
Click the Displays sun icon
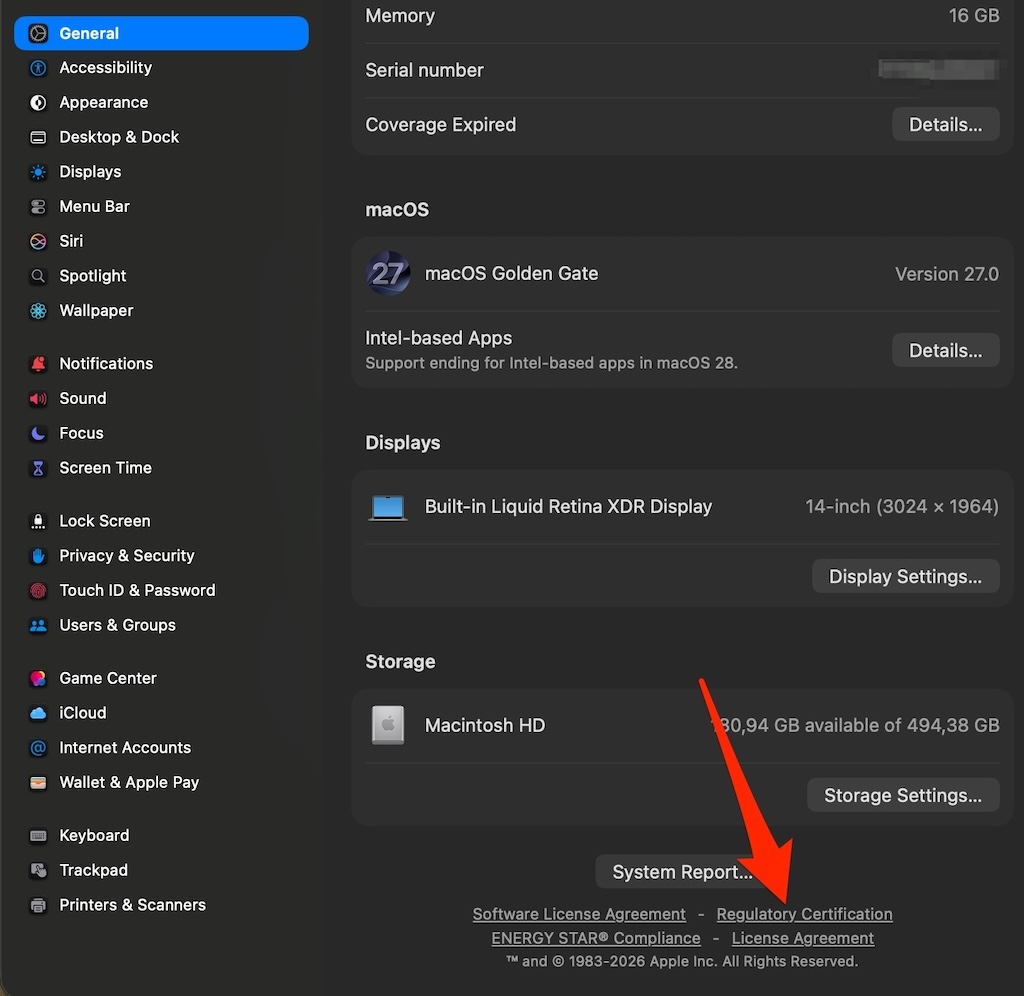click(39, 172)
